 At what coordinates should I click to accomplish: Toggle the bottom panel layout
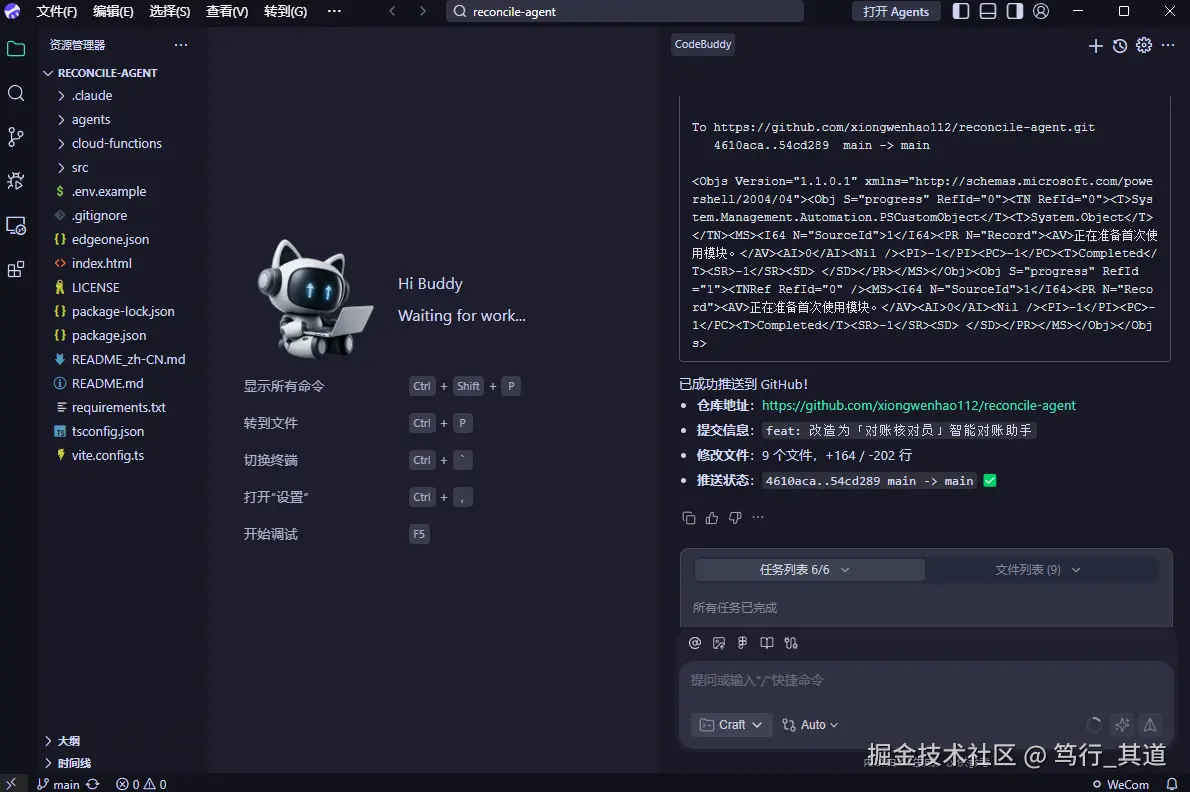click(987, 11)
